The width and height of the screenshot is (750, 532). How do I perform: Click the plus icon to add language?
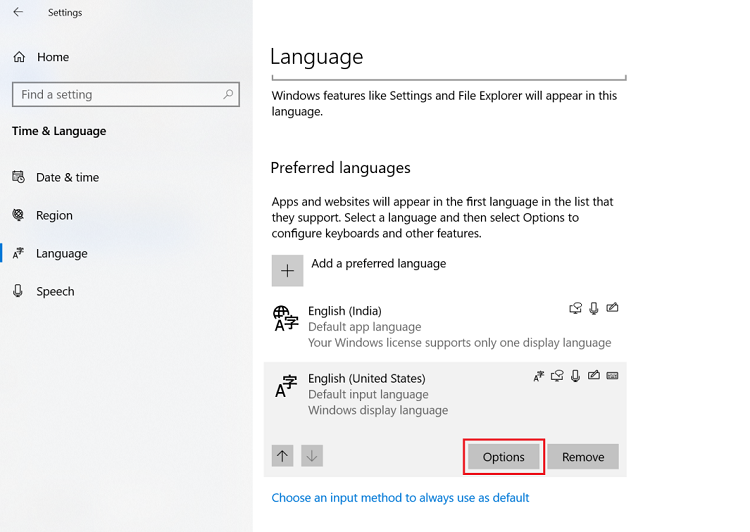pyautogui.click(x=287, y=271)
